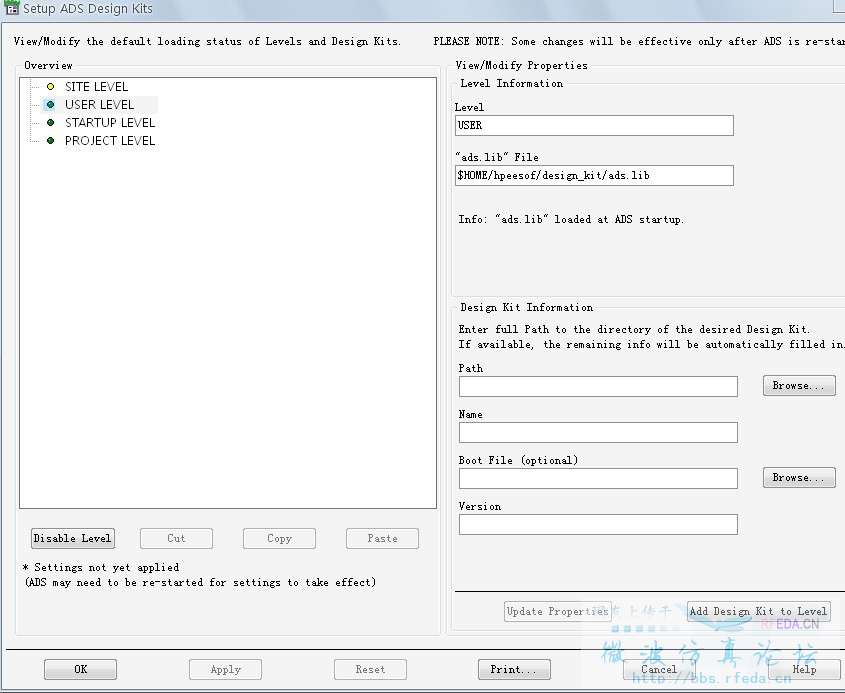Select USER LEVEL tree item
Image resolution: width=845 pixels, height=693 pixels.
99,105
